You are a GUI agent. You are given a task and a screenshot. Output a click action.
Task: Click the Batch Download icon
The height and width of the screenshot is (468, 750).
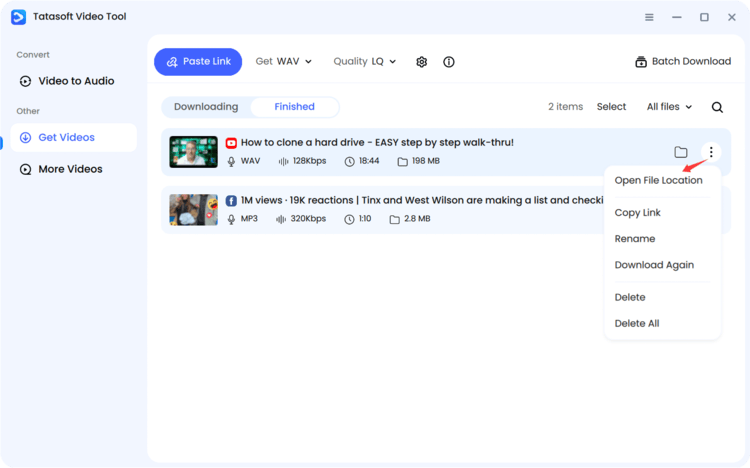[641, 62]
